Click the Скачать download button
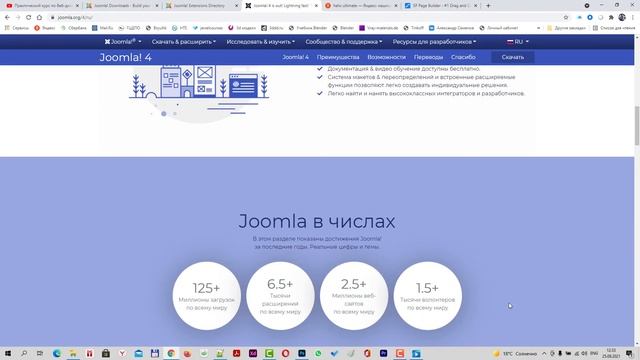This screenshot has width=640, height=360. coord(513,57)
